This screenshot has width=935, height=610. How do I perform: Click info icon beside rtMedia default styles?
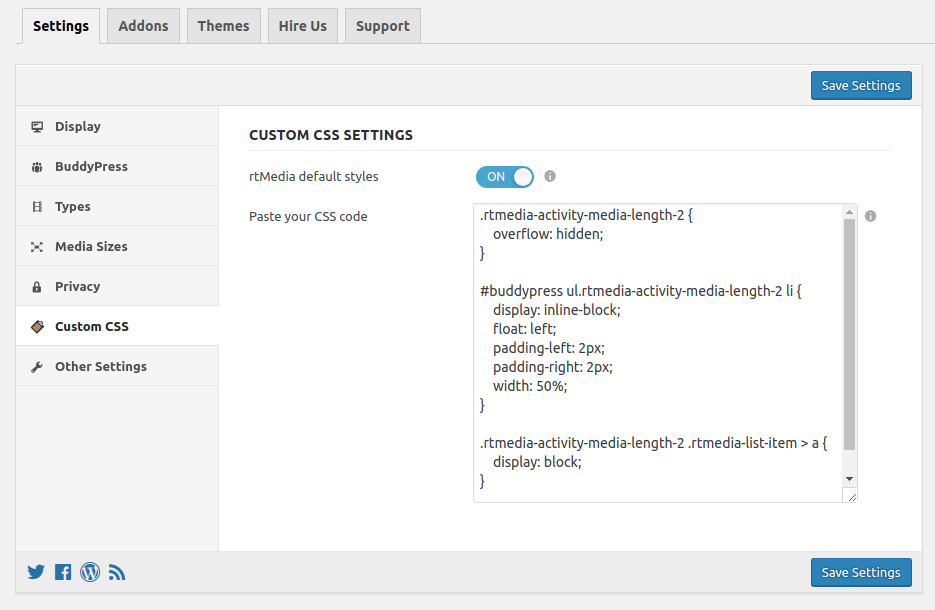(550, 176)
